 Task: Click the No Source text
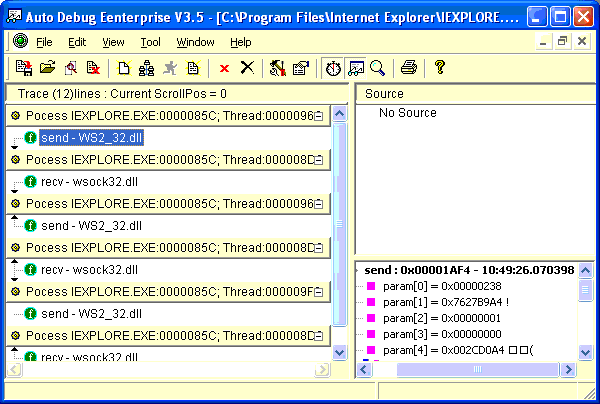pos(408,112)
